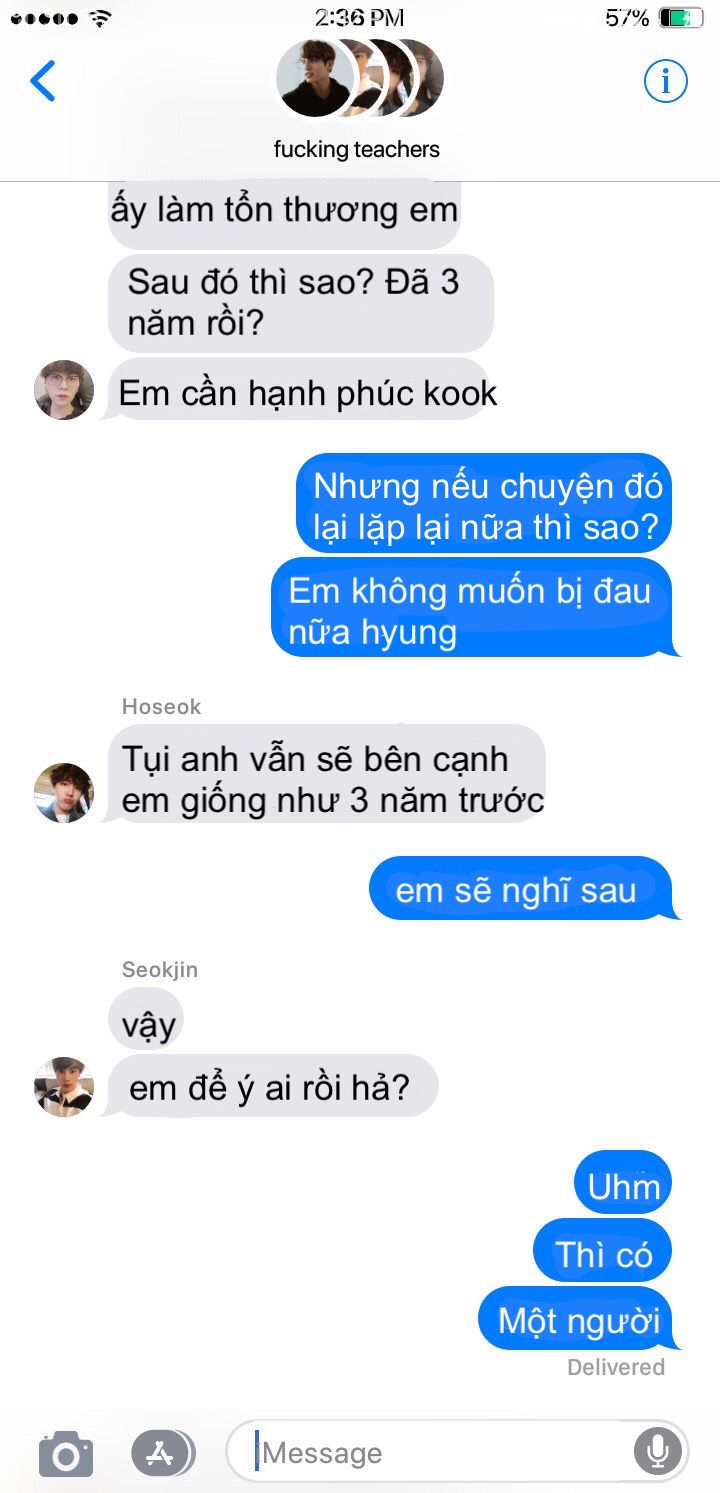The height and width of the screenshot is (1493, 720).
Task: Tap the battery indicator in status bar
Action: click(x=682, y=18)
